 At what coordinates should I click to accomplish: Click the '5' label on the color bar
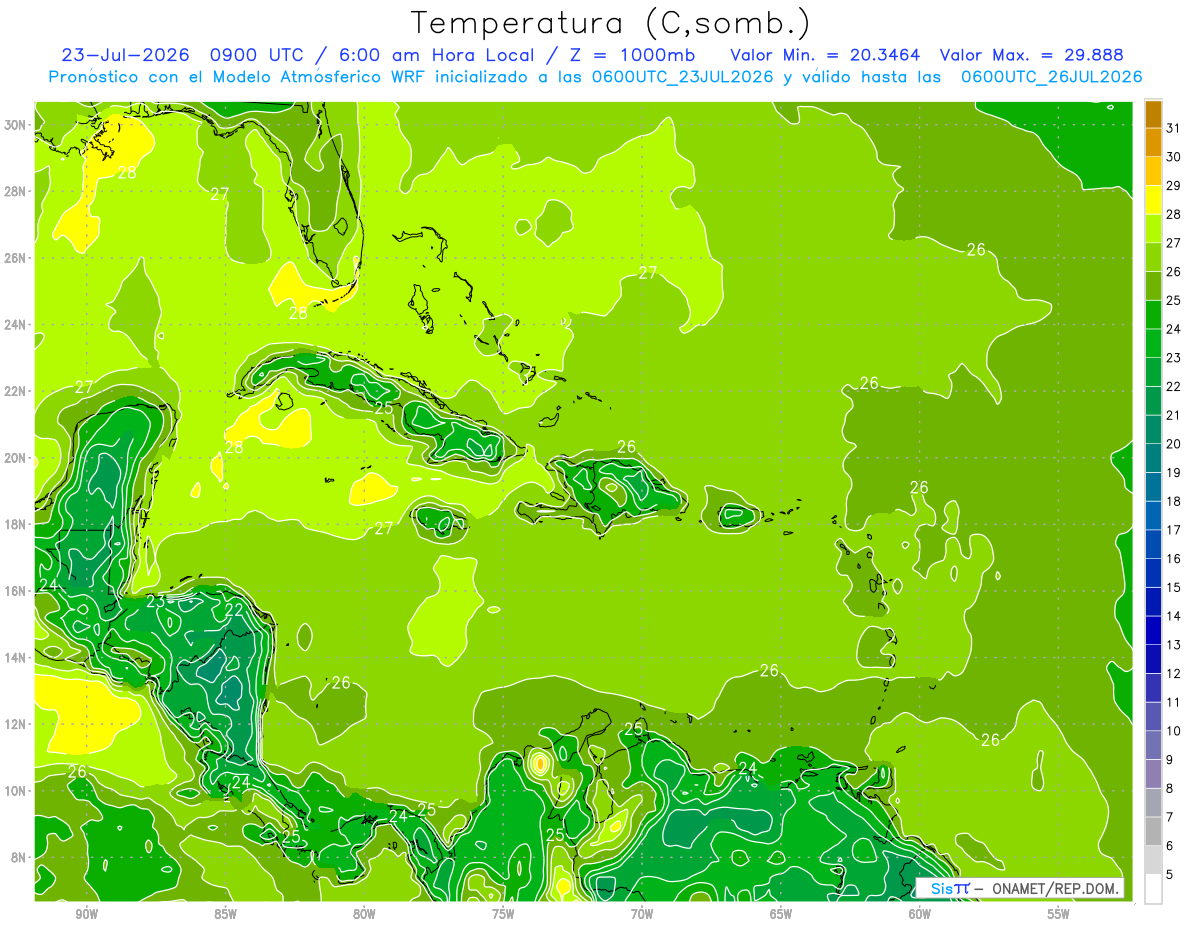point(1170,875)
